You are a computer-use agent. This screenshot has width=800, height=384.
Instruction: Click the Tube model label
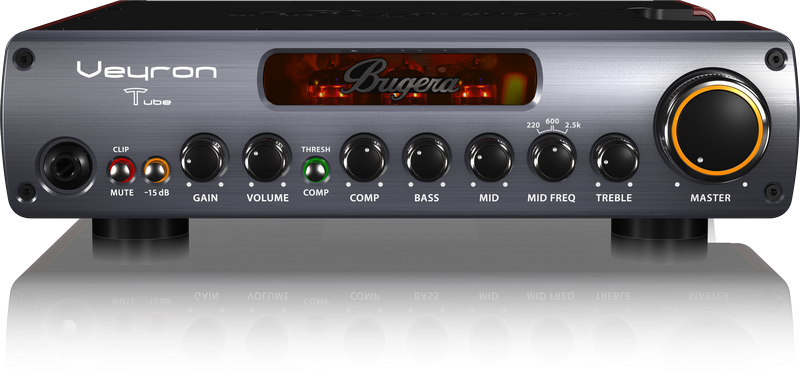(147, 98)
